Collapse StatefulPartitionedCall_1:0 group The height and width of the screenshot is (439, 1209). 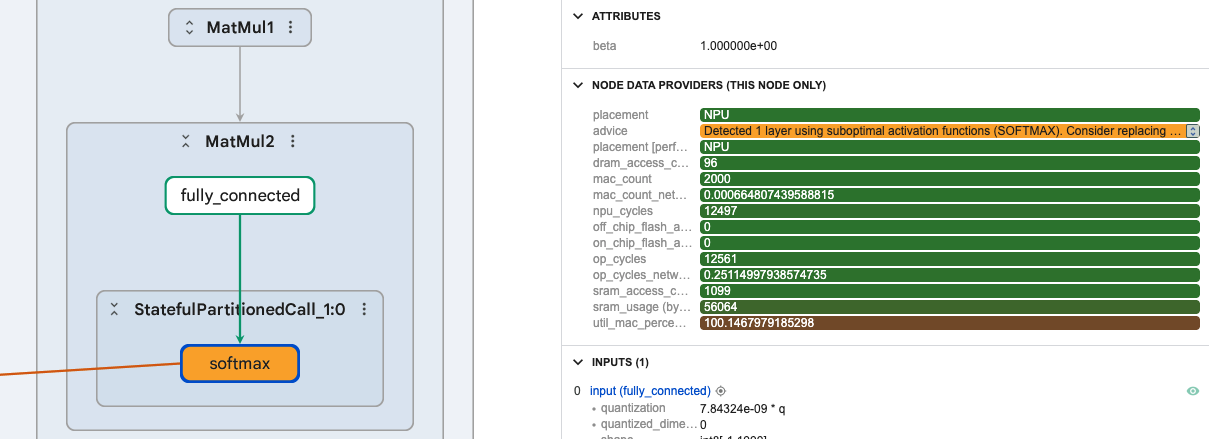pos(115,310)
